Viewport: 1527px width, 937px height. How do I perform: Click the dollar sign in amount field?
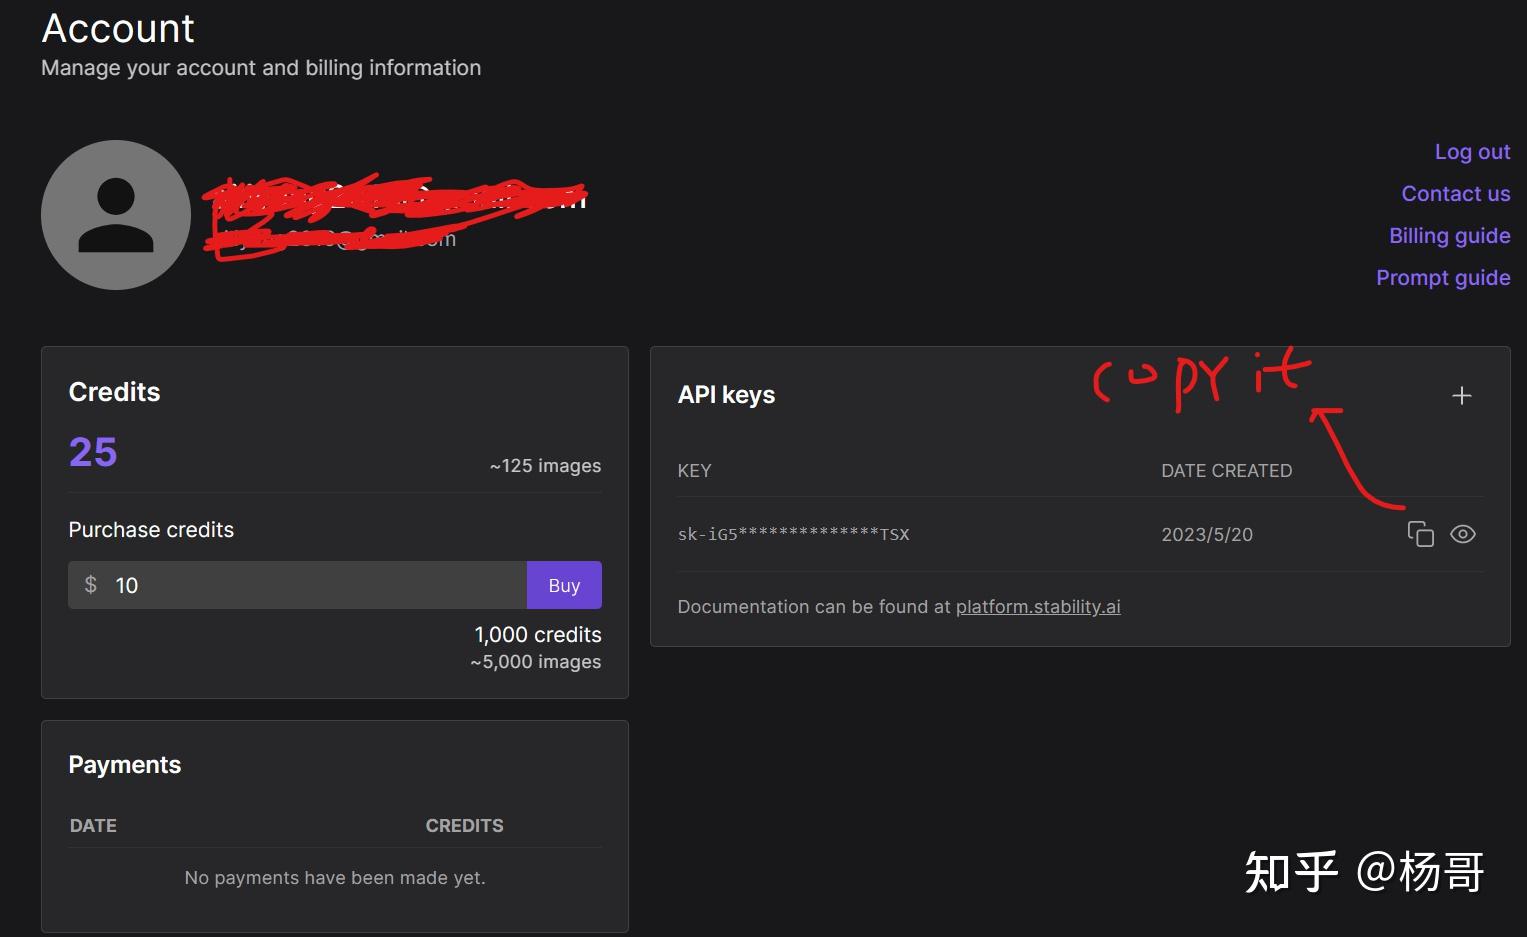(x=91, y=585)
